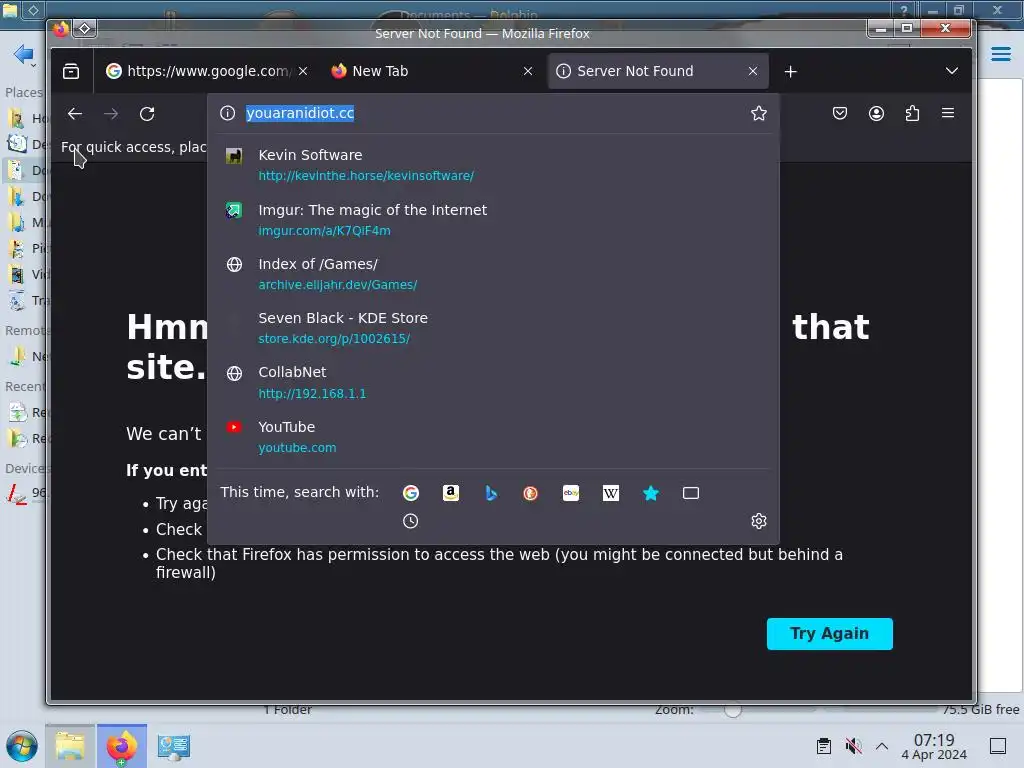Open search settings gear icon
The image size is (1024, 768).
coord(758,521)
